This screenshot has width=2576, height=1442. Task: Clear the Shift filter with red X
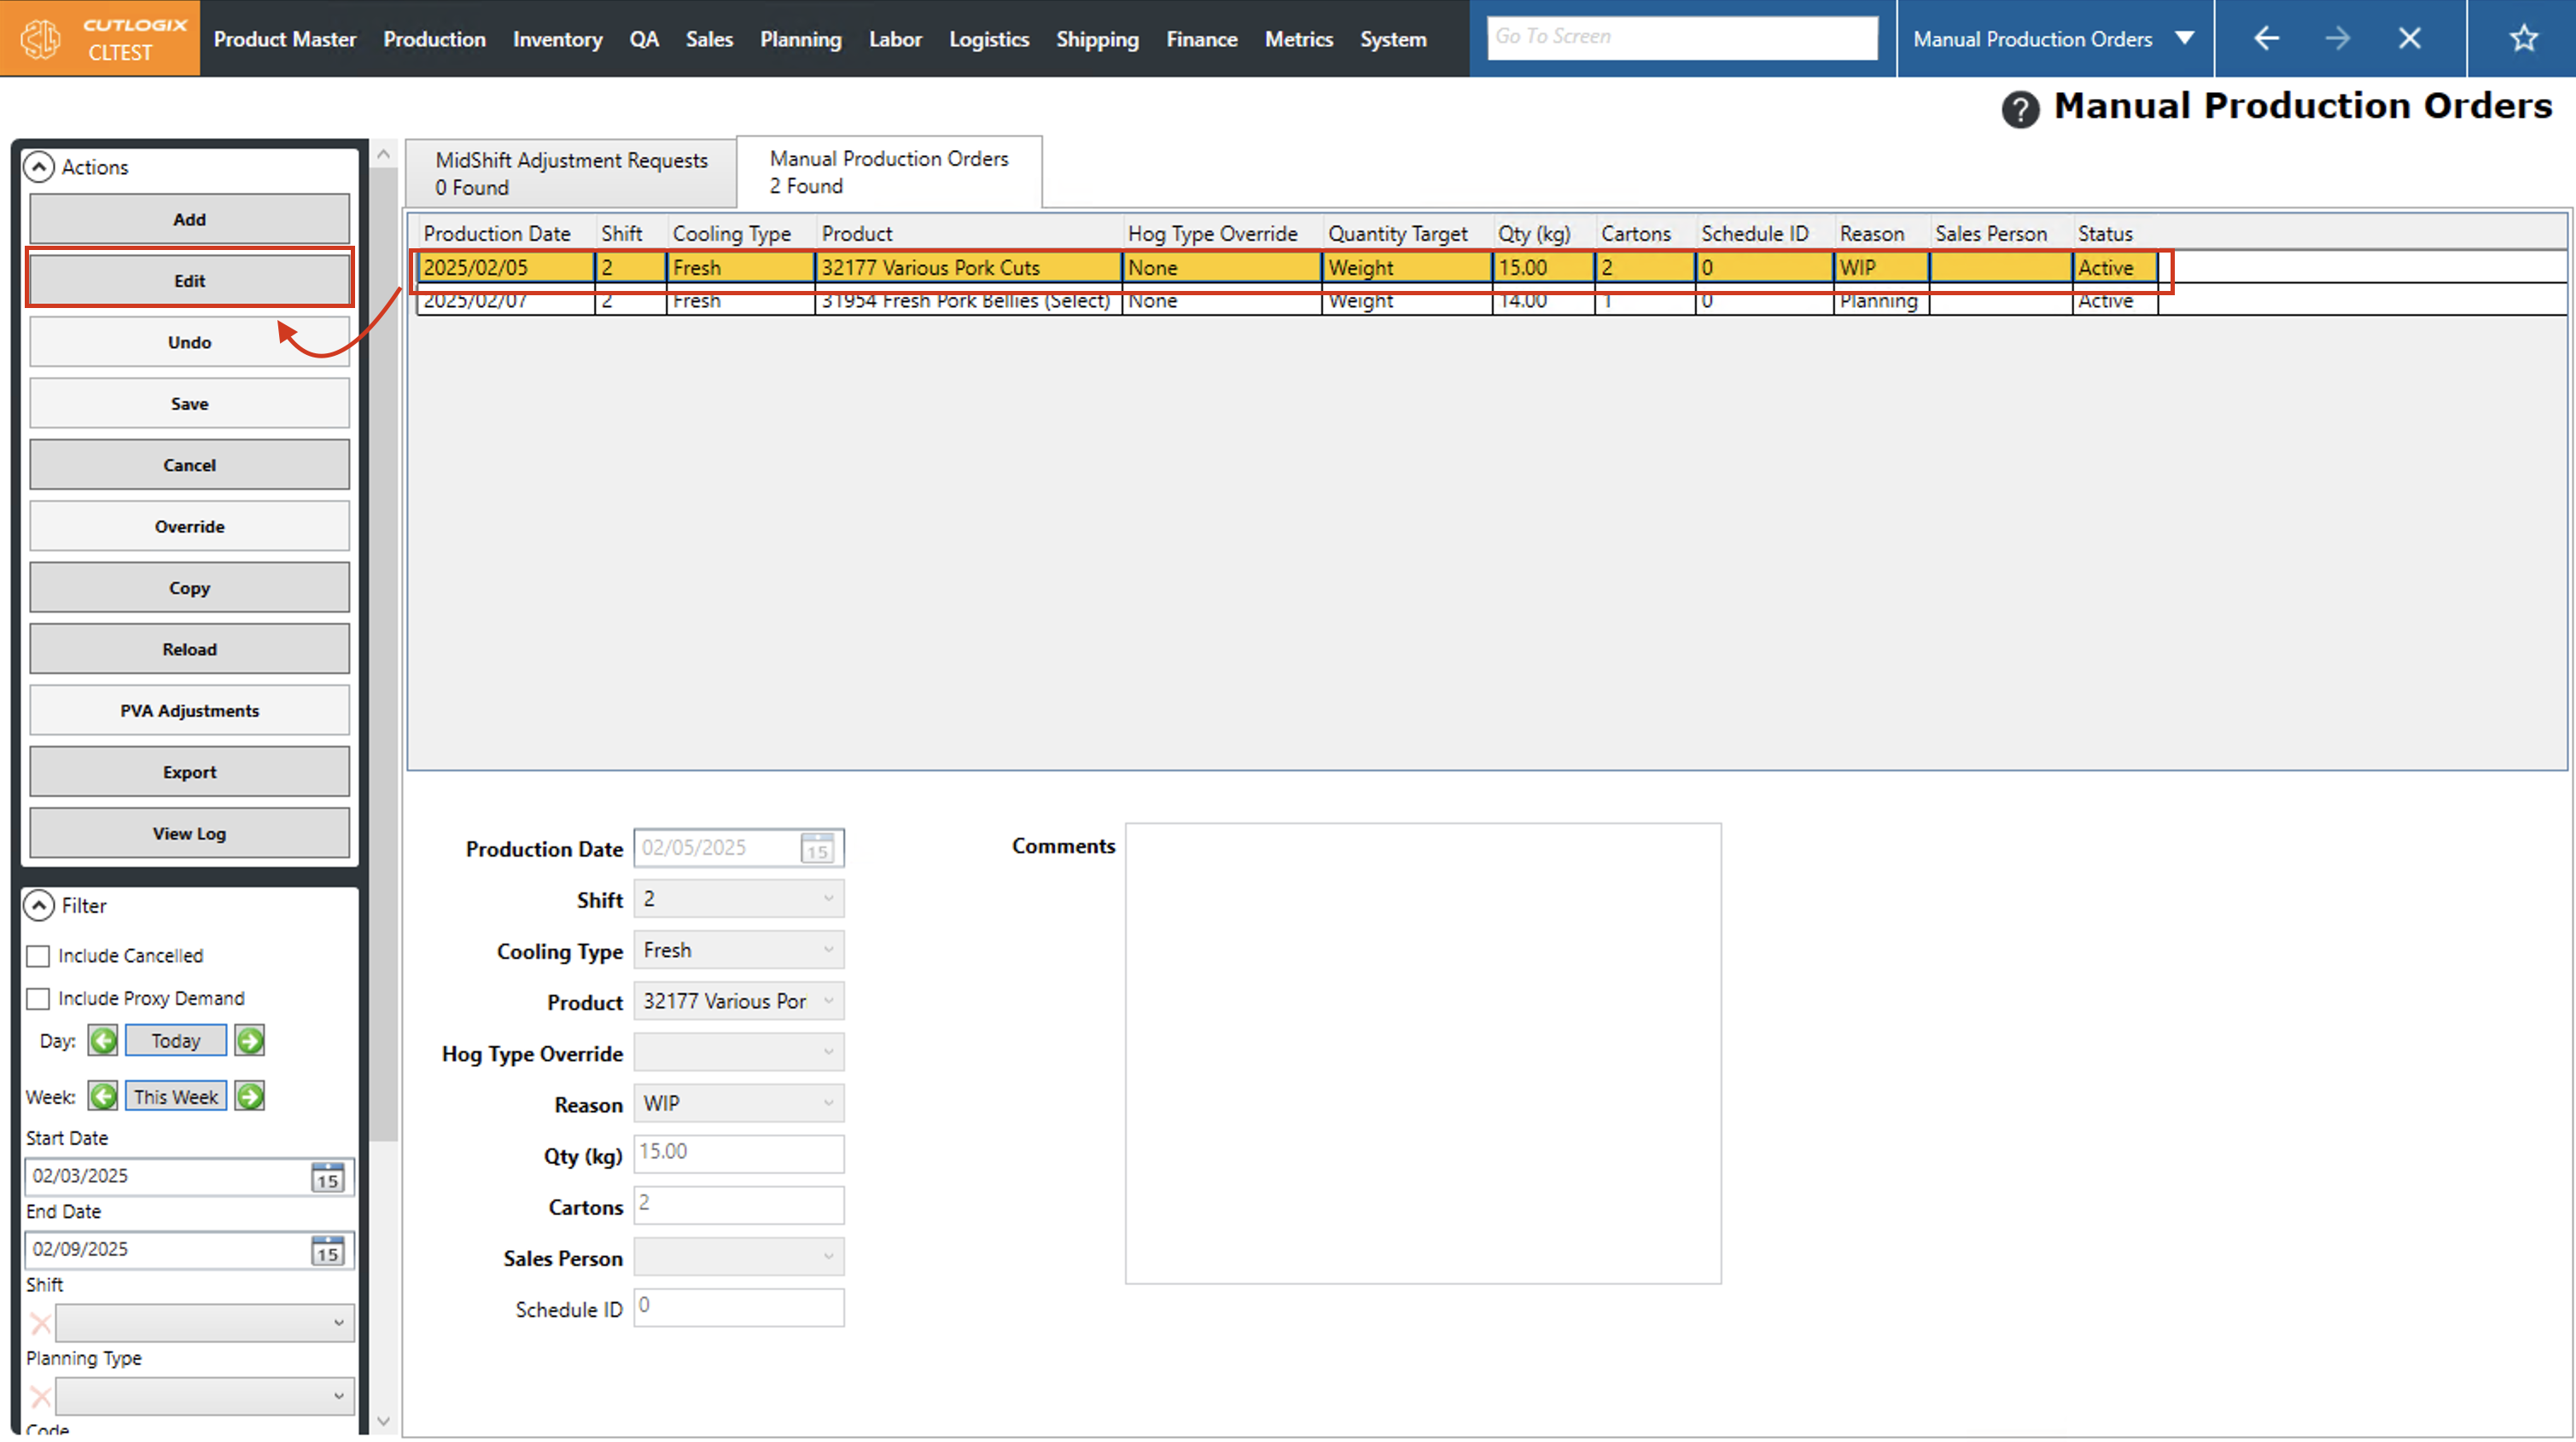click(x=40, y=1324)
